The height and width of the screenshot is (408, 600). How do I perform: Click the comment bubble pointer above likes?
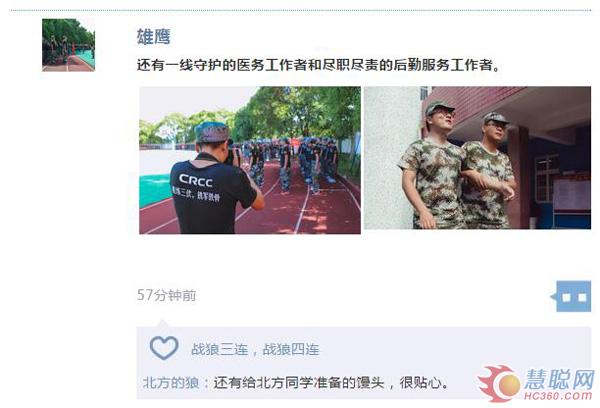pyautogui.click(x=162, y=323)
